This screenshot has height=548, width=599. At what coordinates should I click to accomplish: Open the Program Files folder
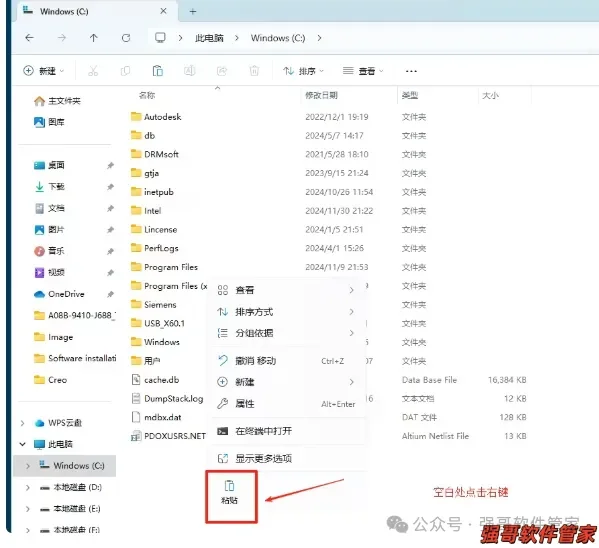tap(164, 267)
